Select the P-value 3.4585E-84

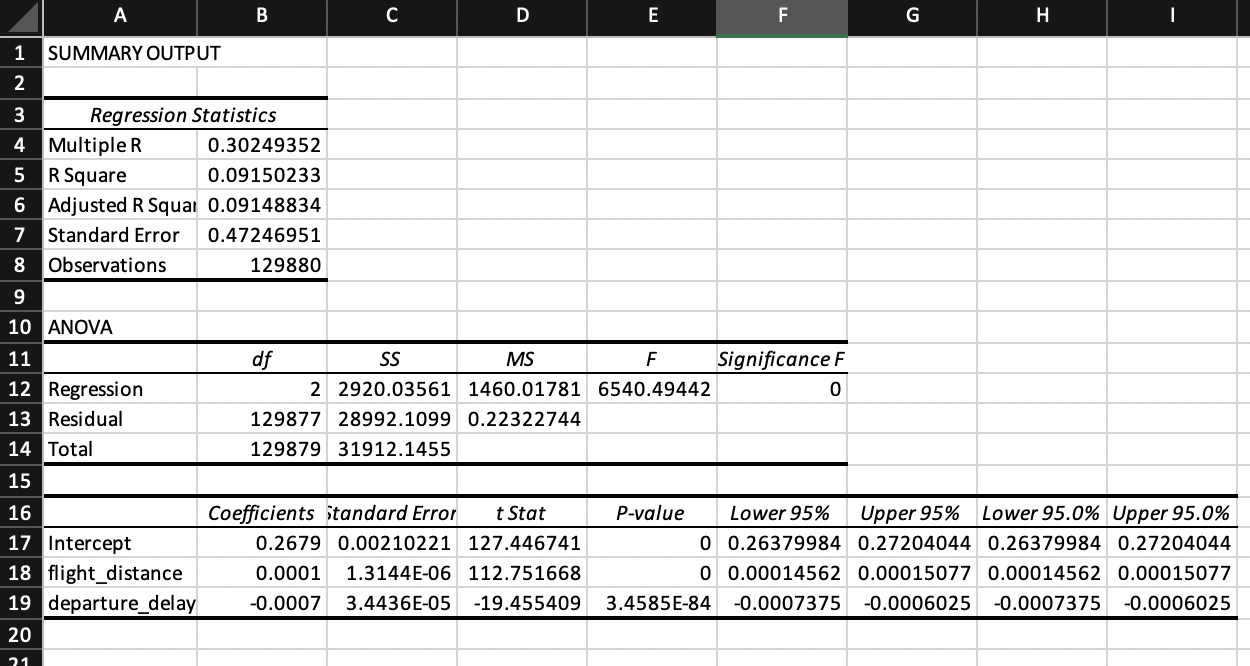point(652,603)
